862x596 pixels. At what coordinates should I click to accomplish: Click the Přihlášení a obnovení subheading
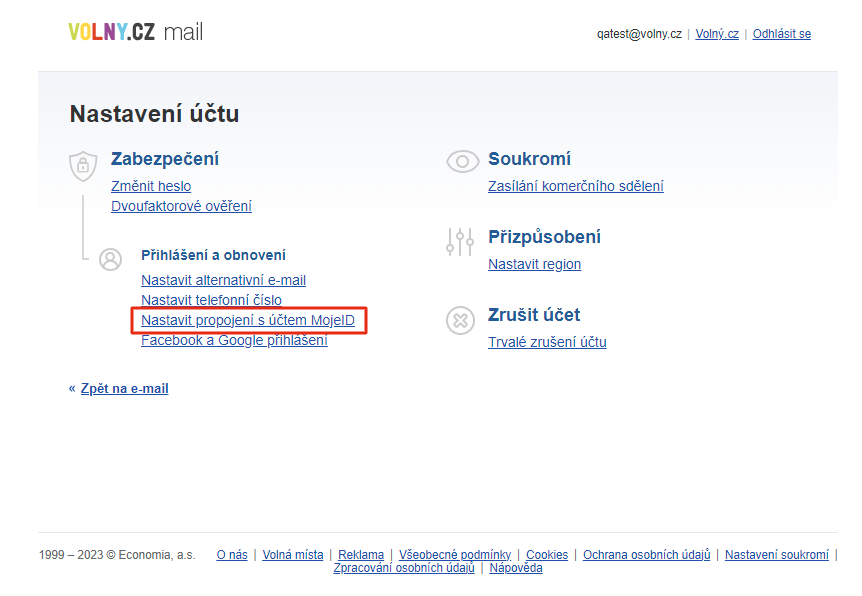213,255
